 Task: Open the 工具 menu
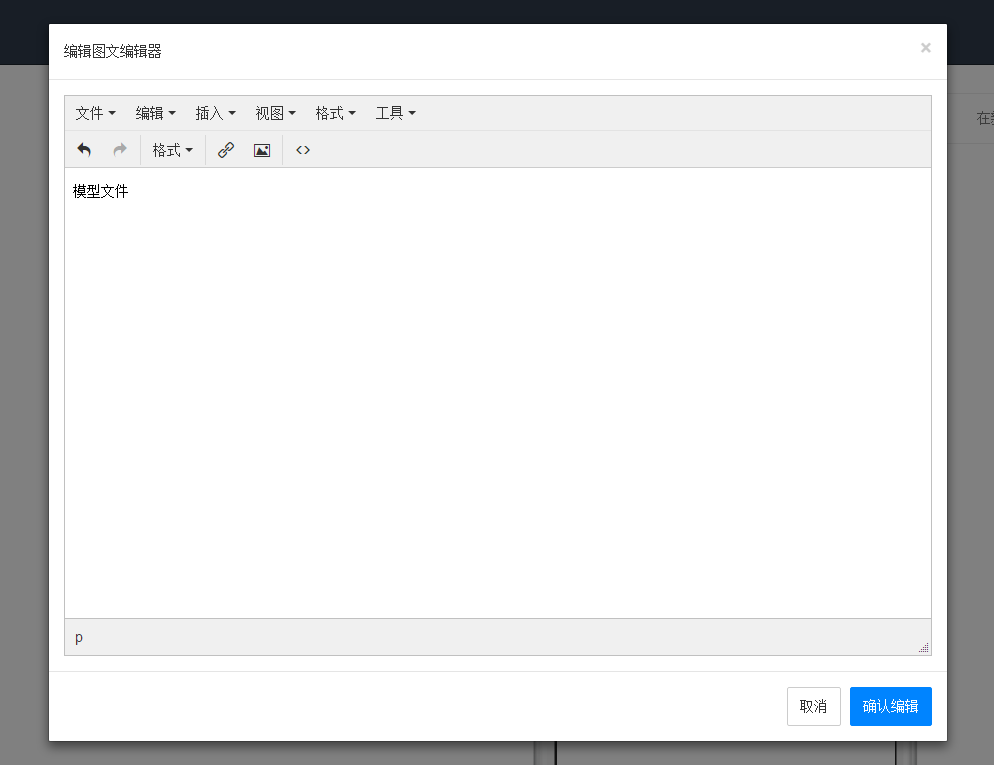point(396,113)
